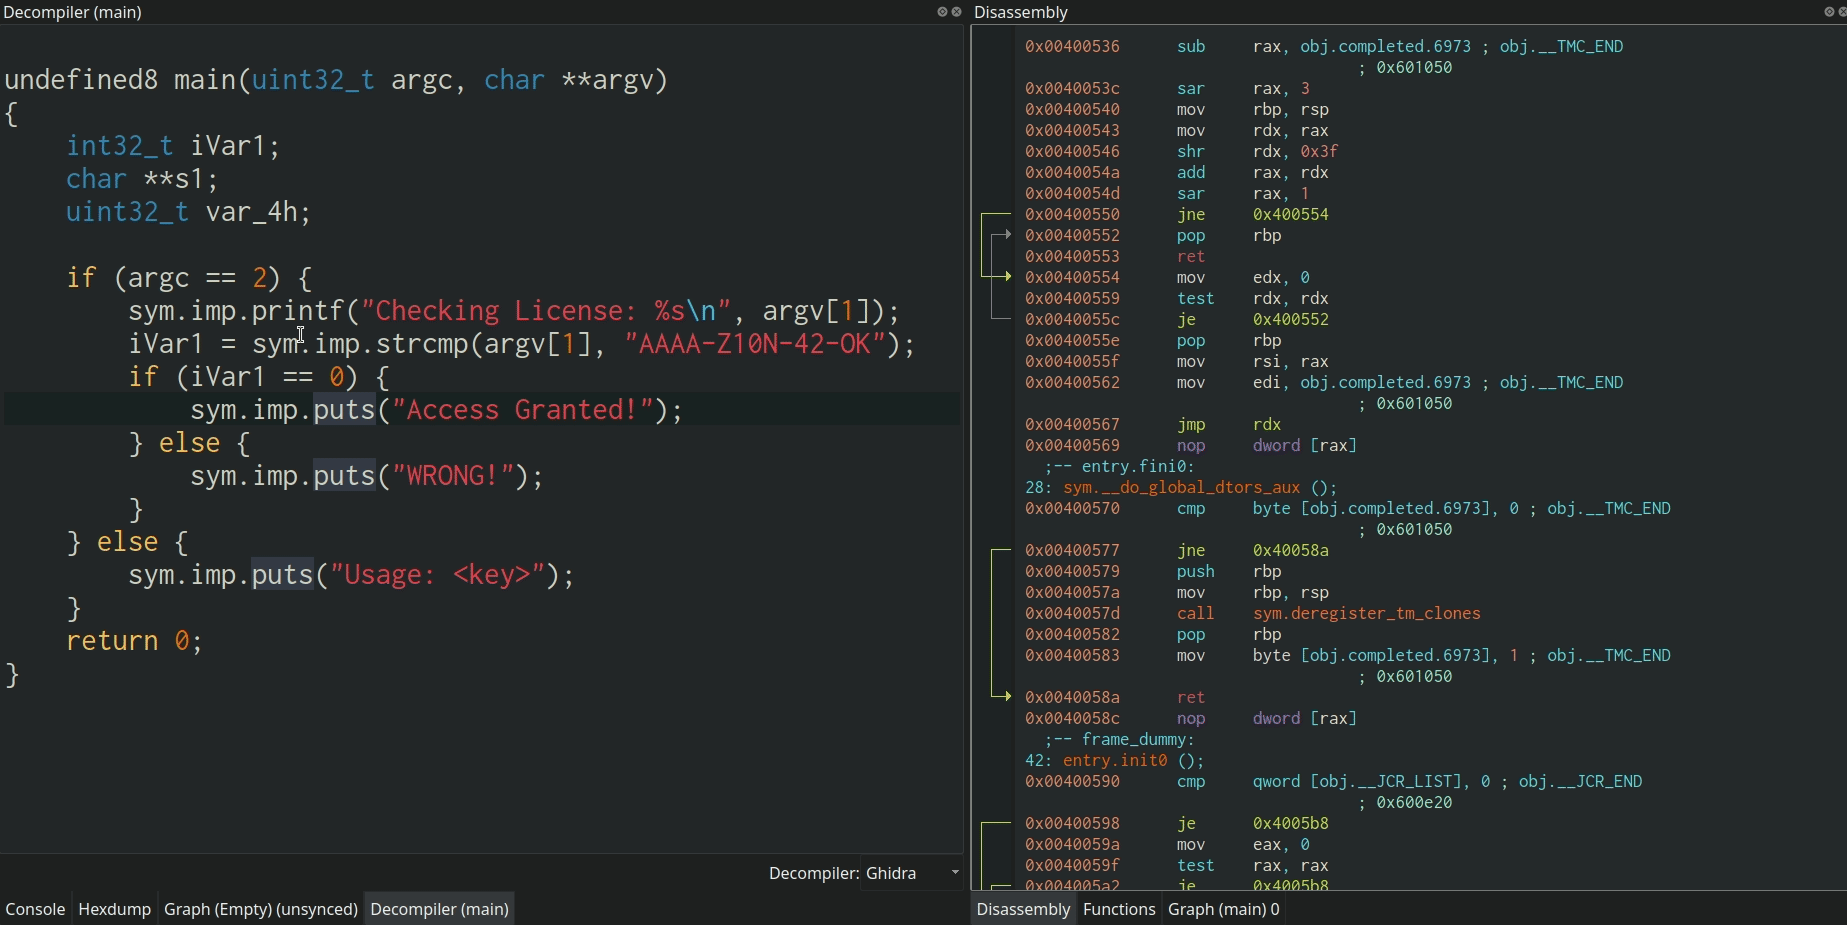Click the "Checking License: %s\n" format string

click(x=546, y=311)
